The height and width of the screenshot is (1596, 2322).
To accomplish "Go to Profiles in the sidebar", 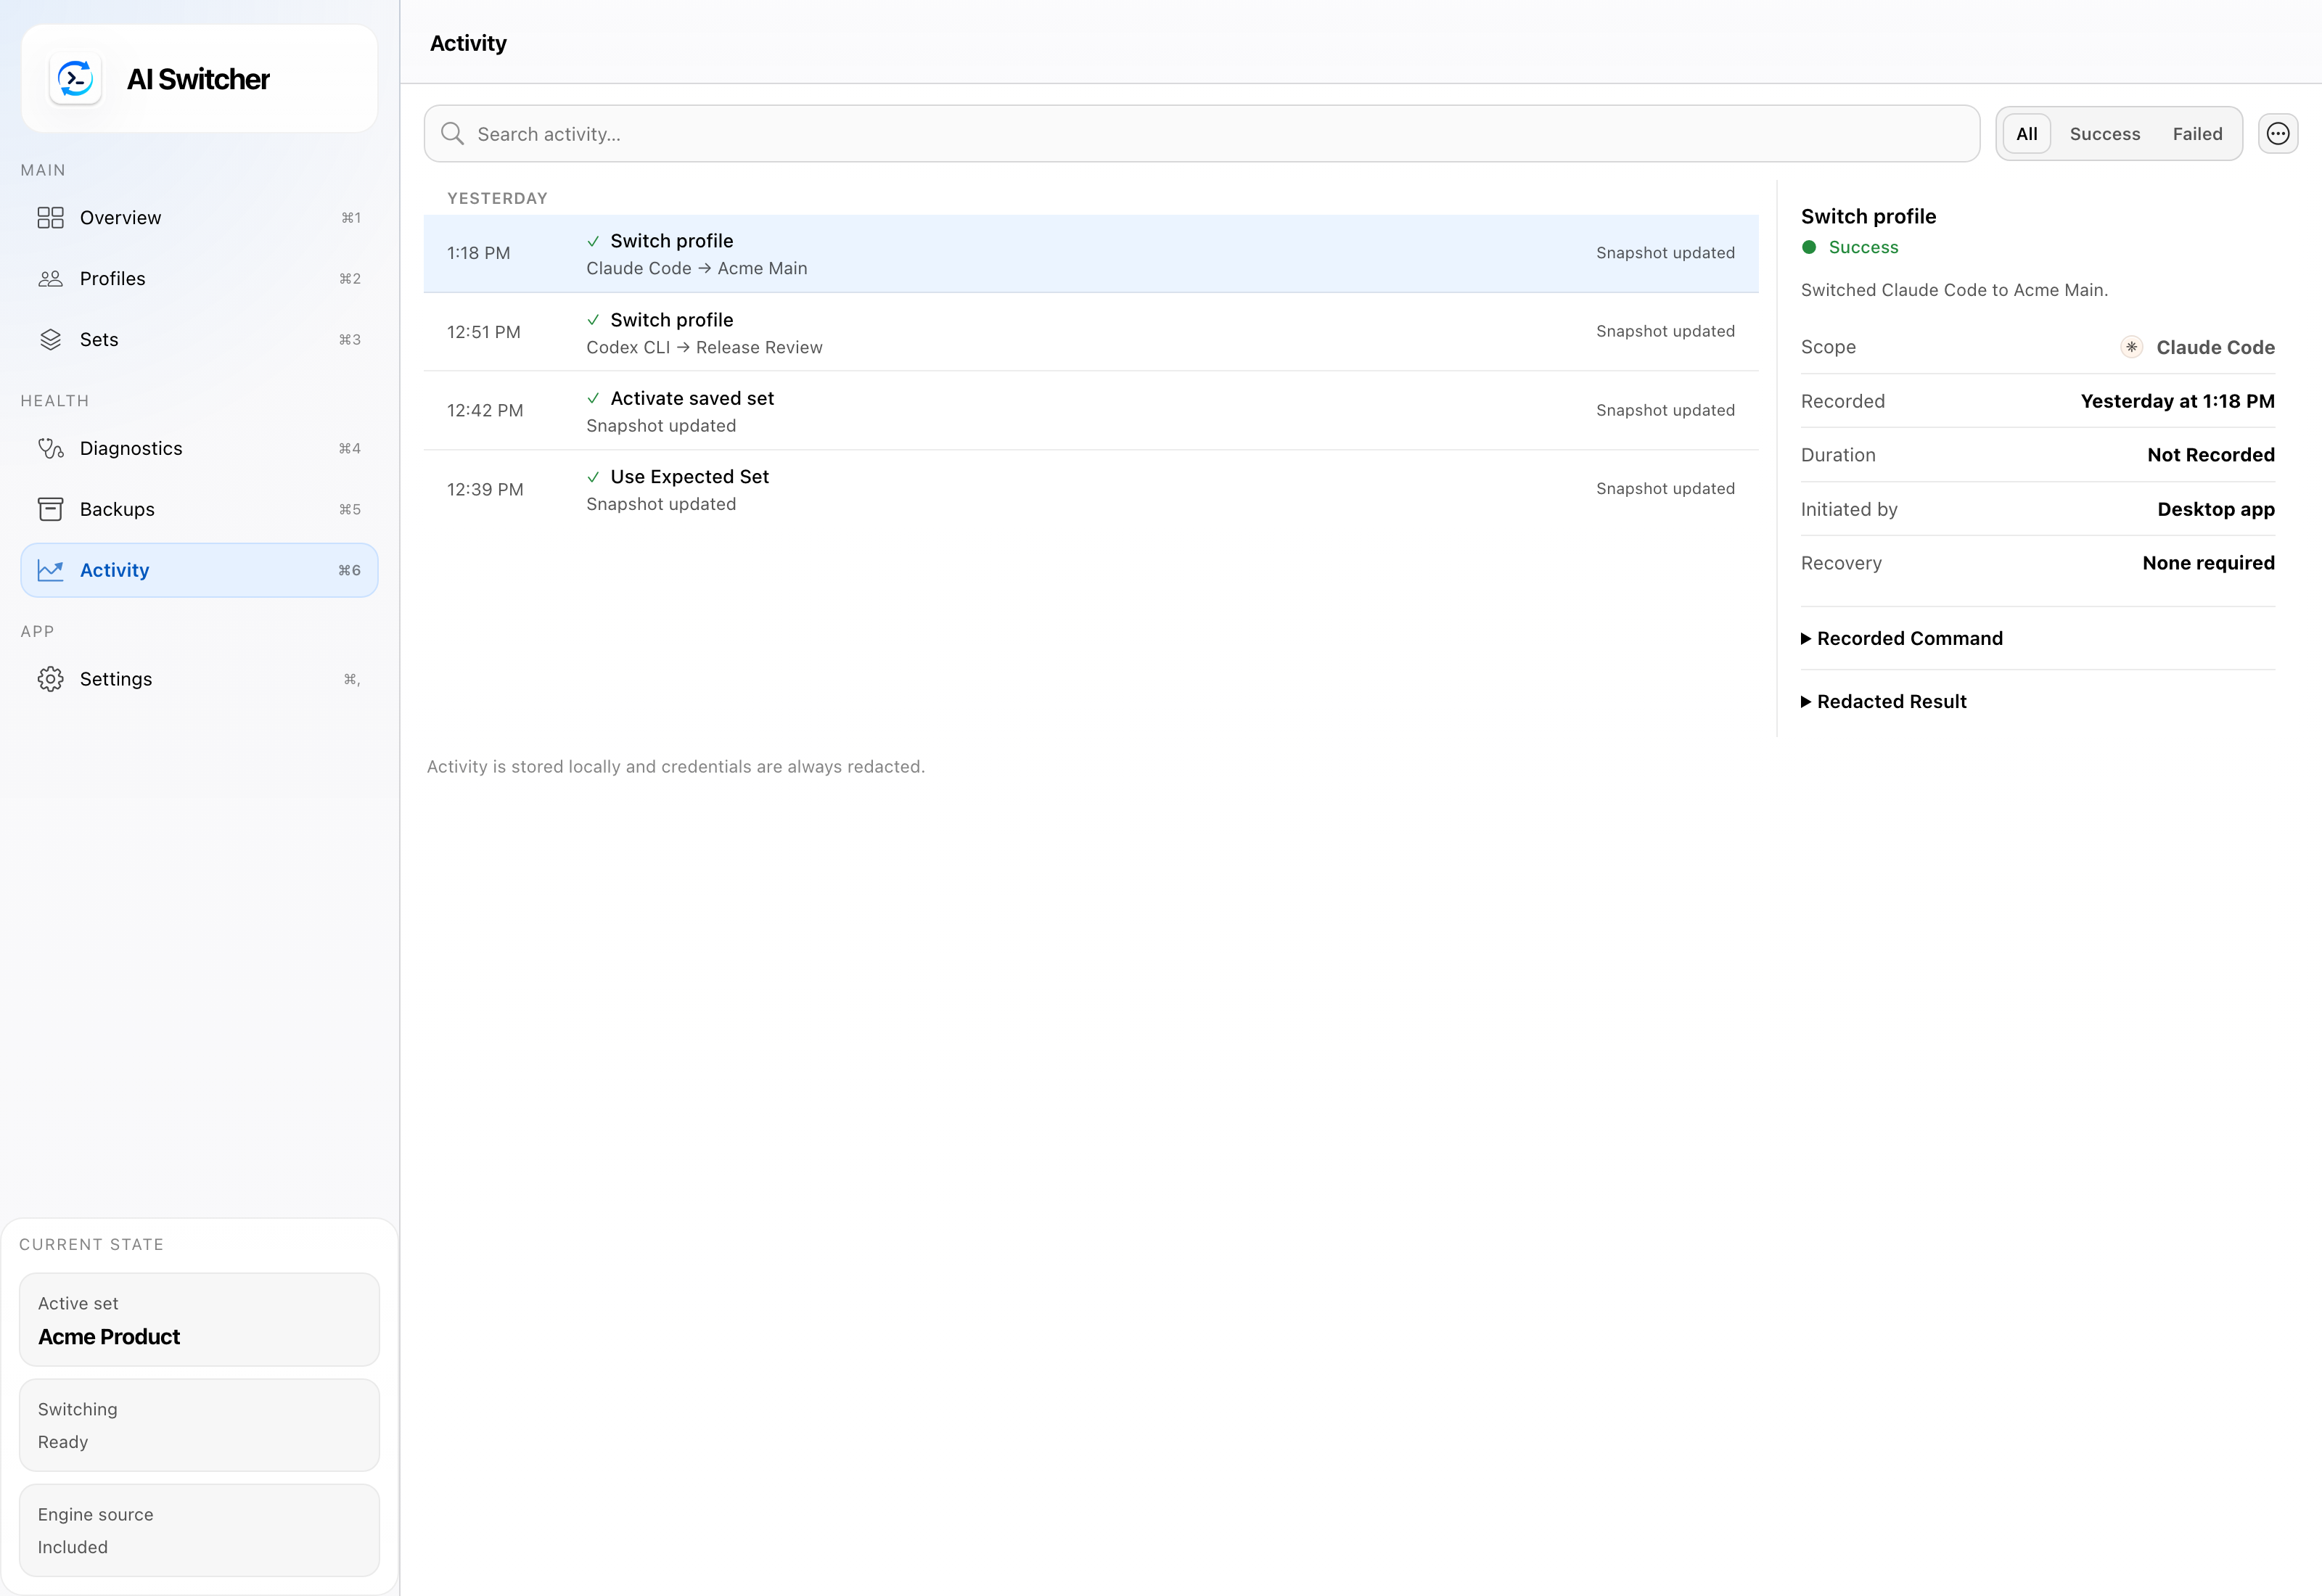I will point(199,279).
